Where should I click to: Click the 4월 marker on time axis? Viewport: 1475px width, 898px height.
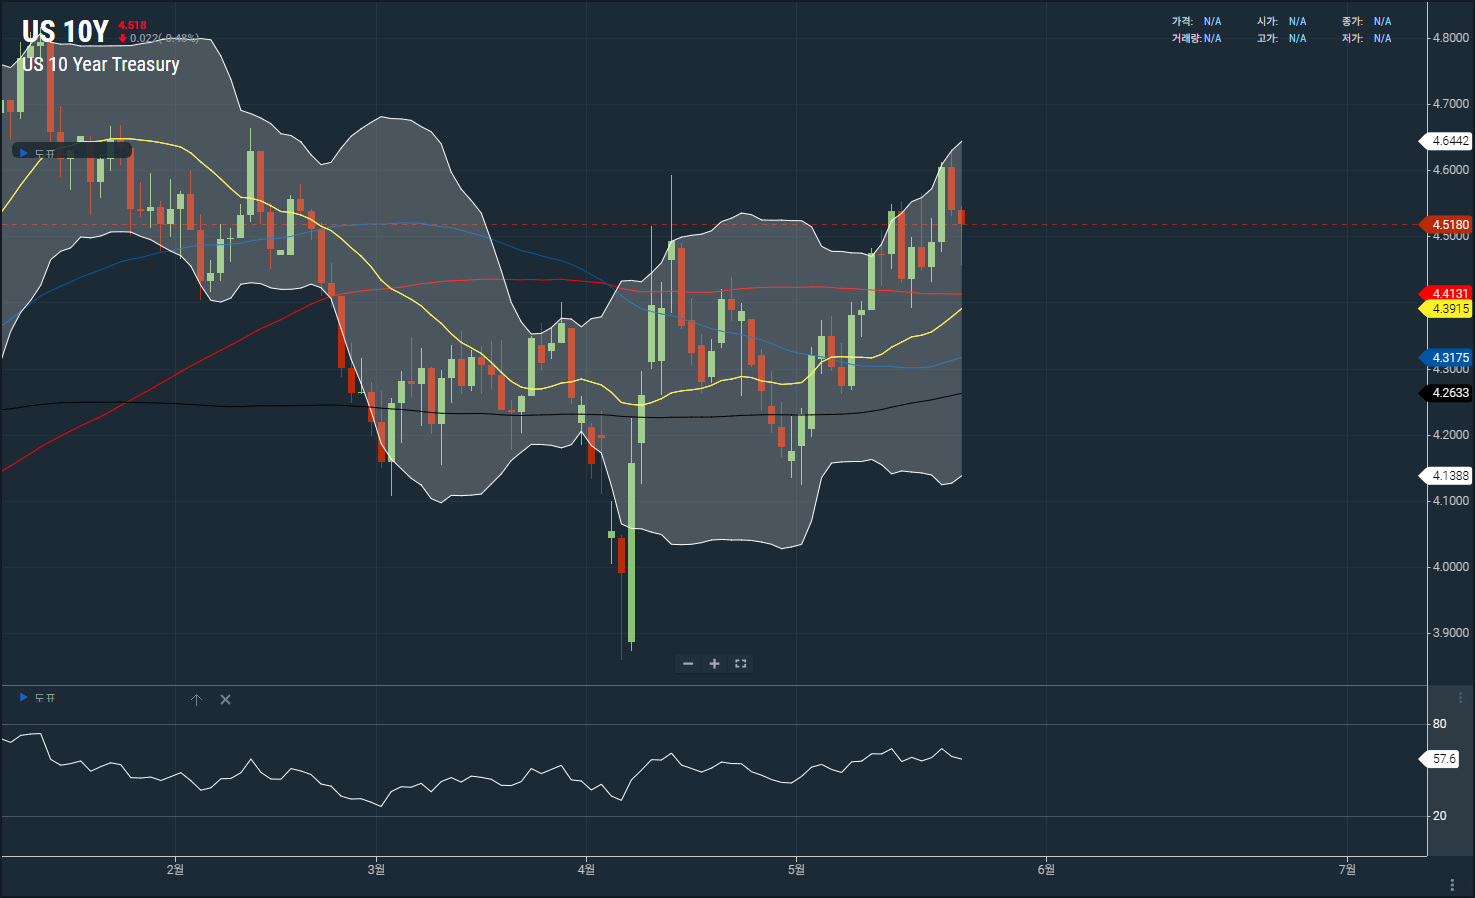pos(586,870)
